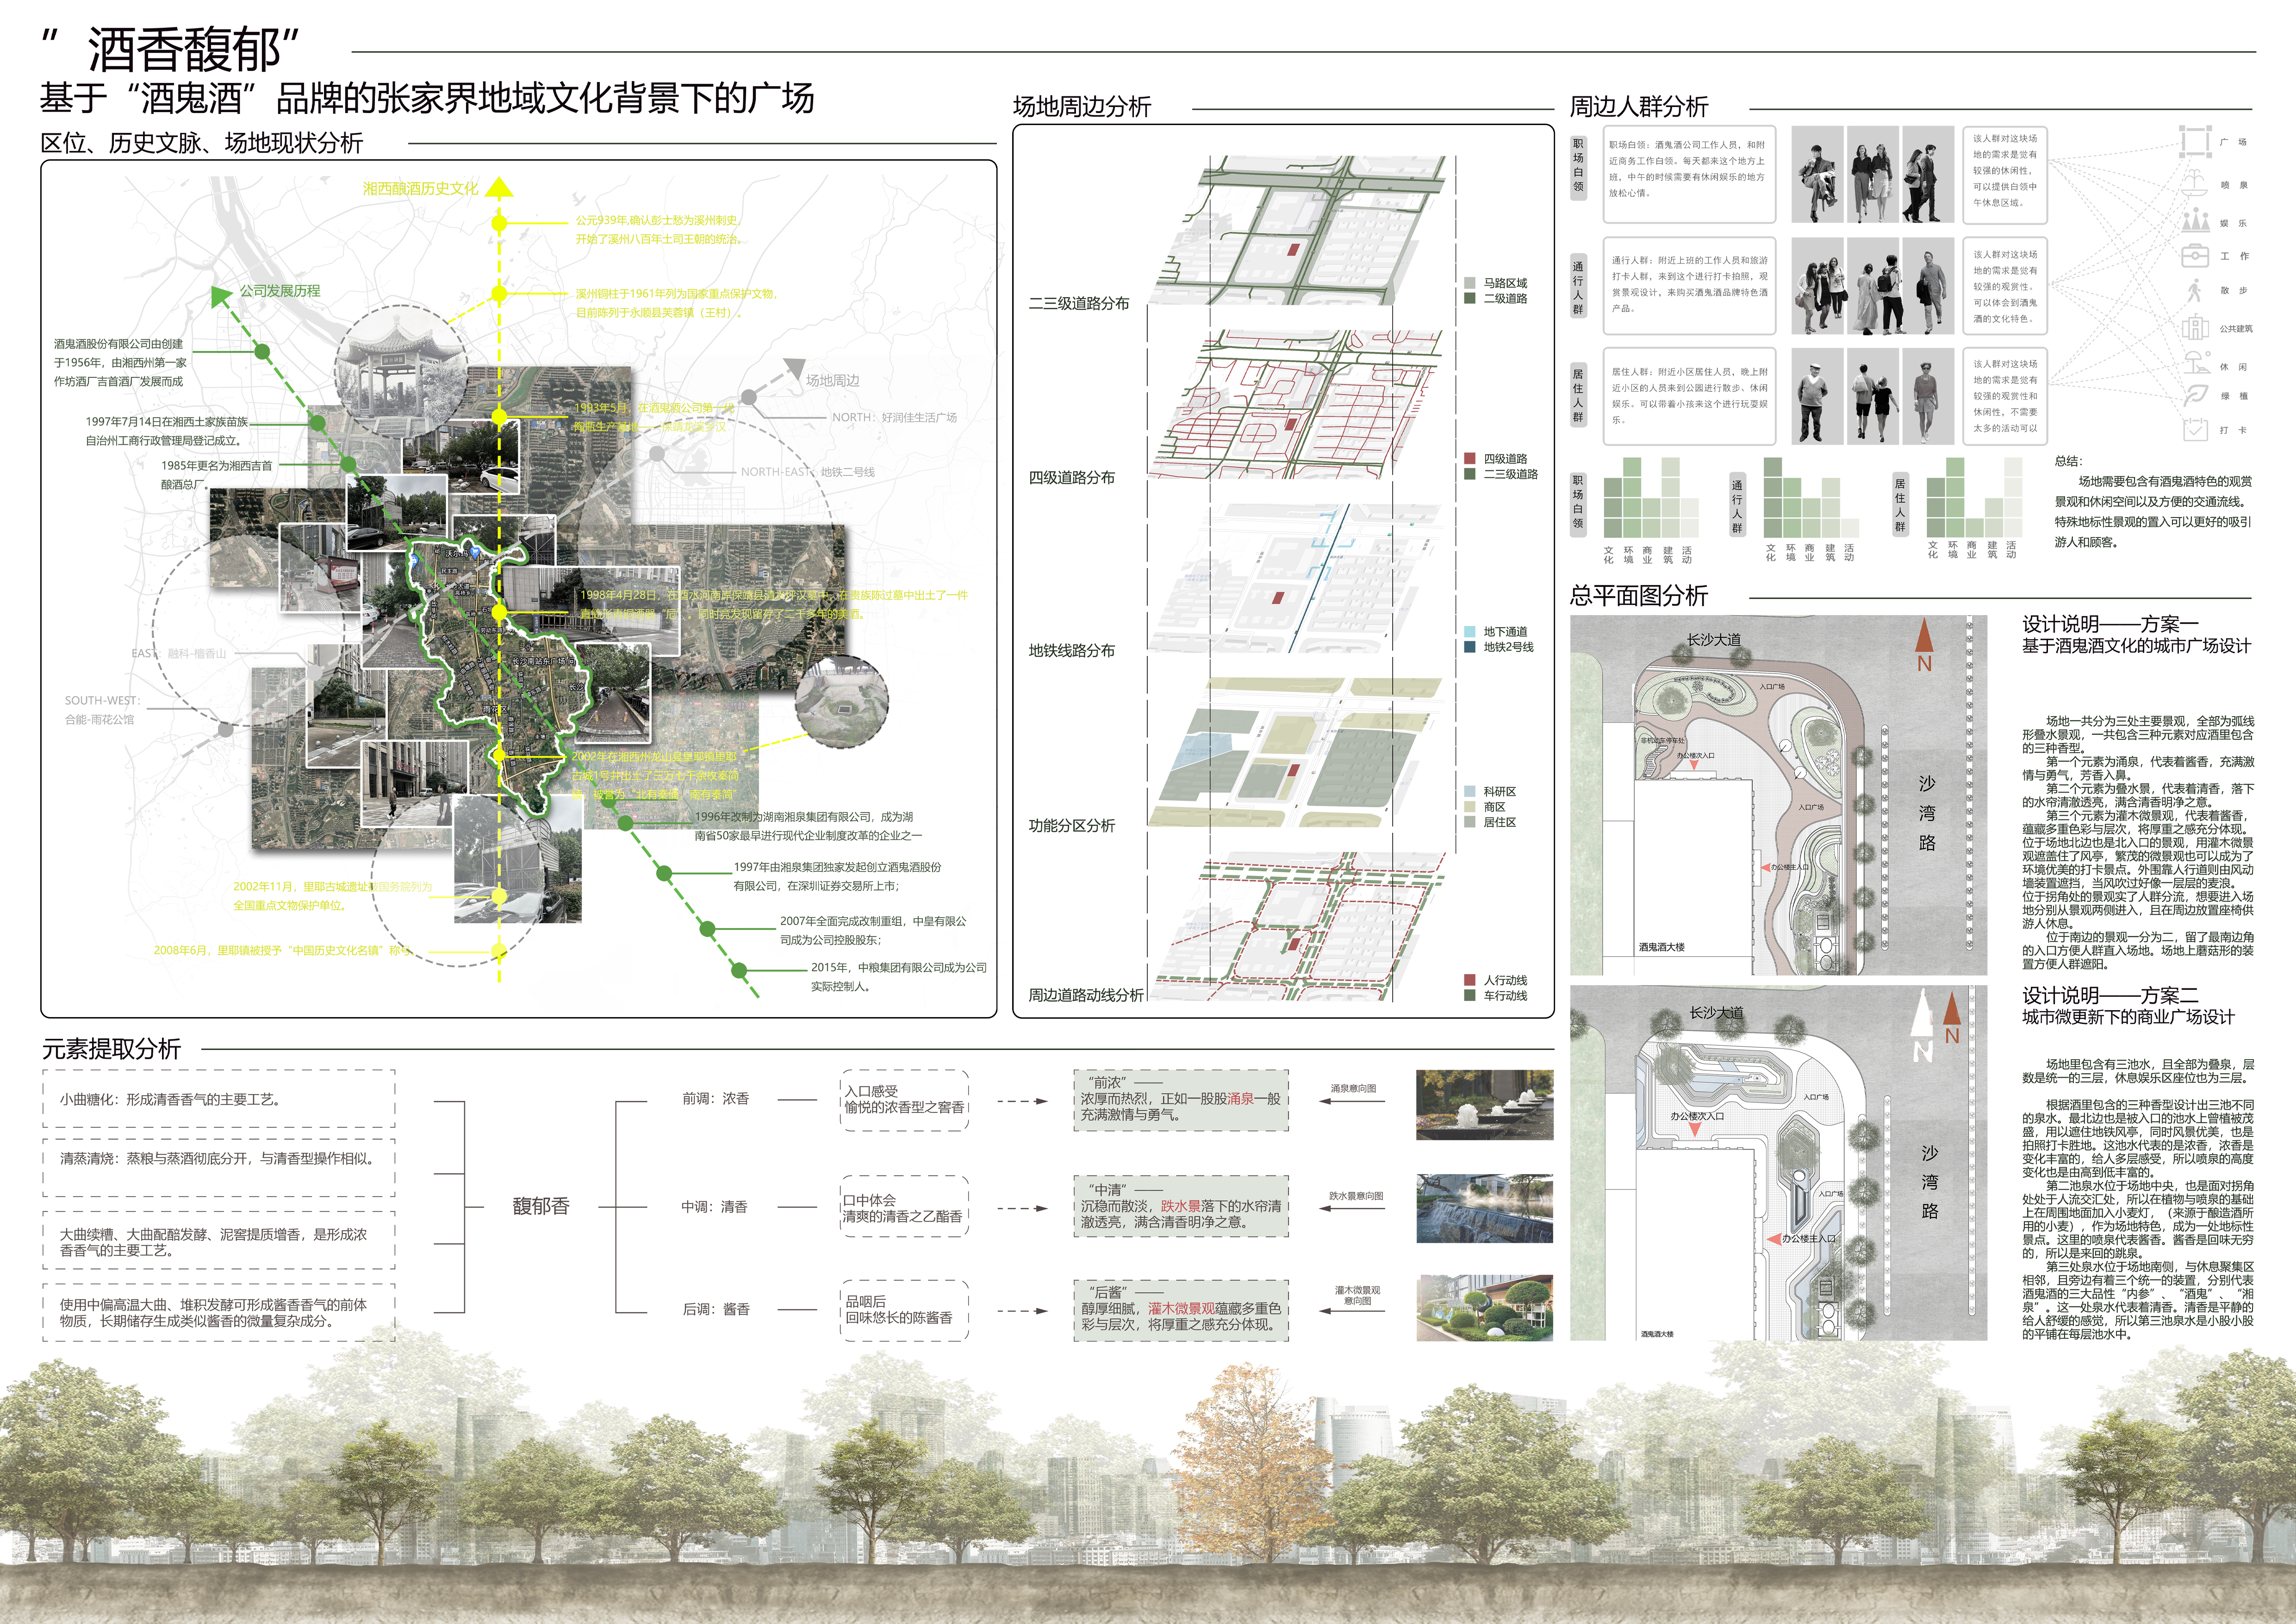2296x1624 pixels.
Task: Open the 职场白领 people photo
Action: tap(1872, 174)
